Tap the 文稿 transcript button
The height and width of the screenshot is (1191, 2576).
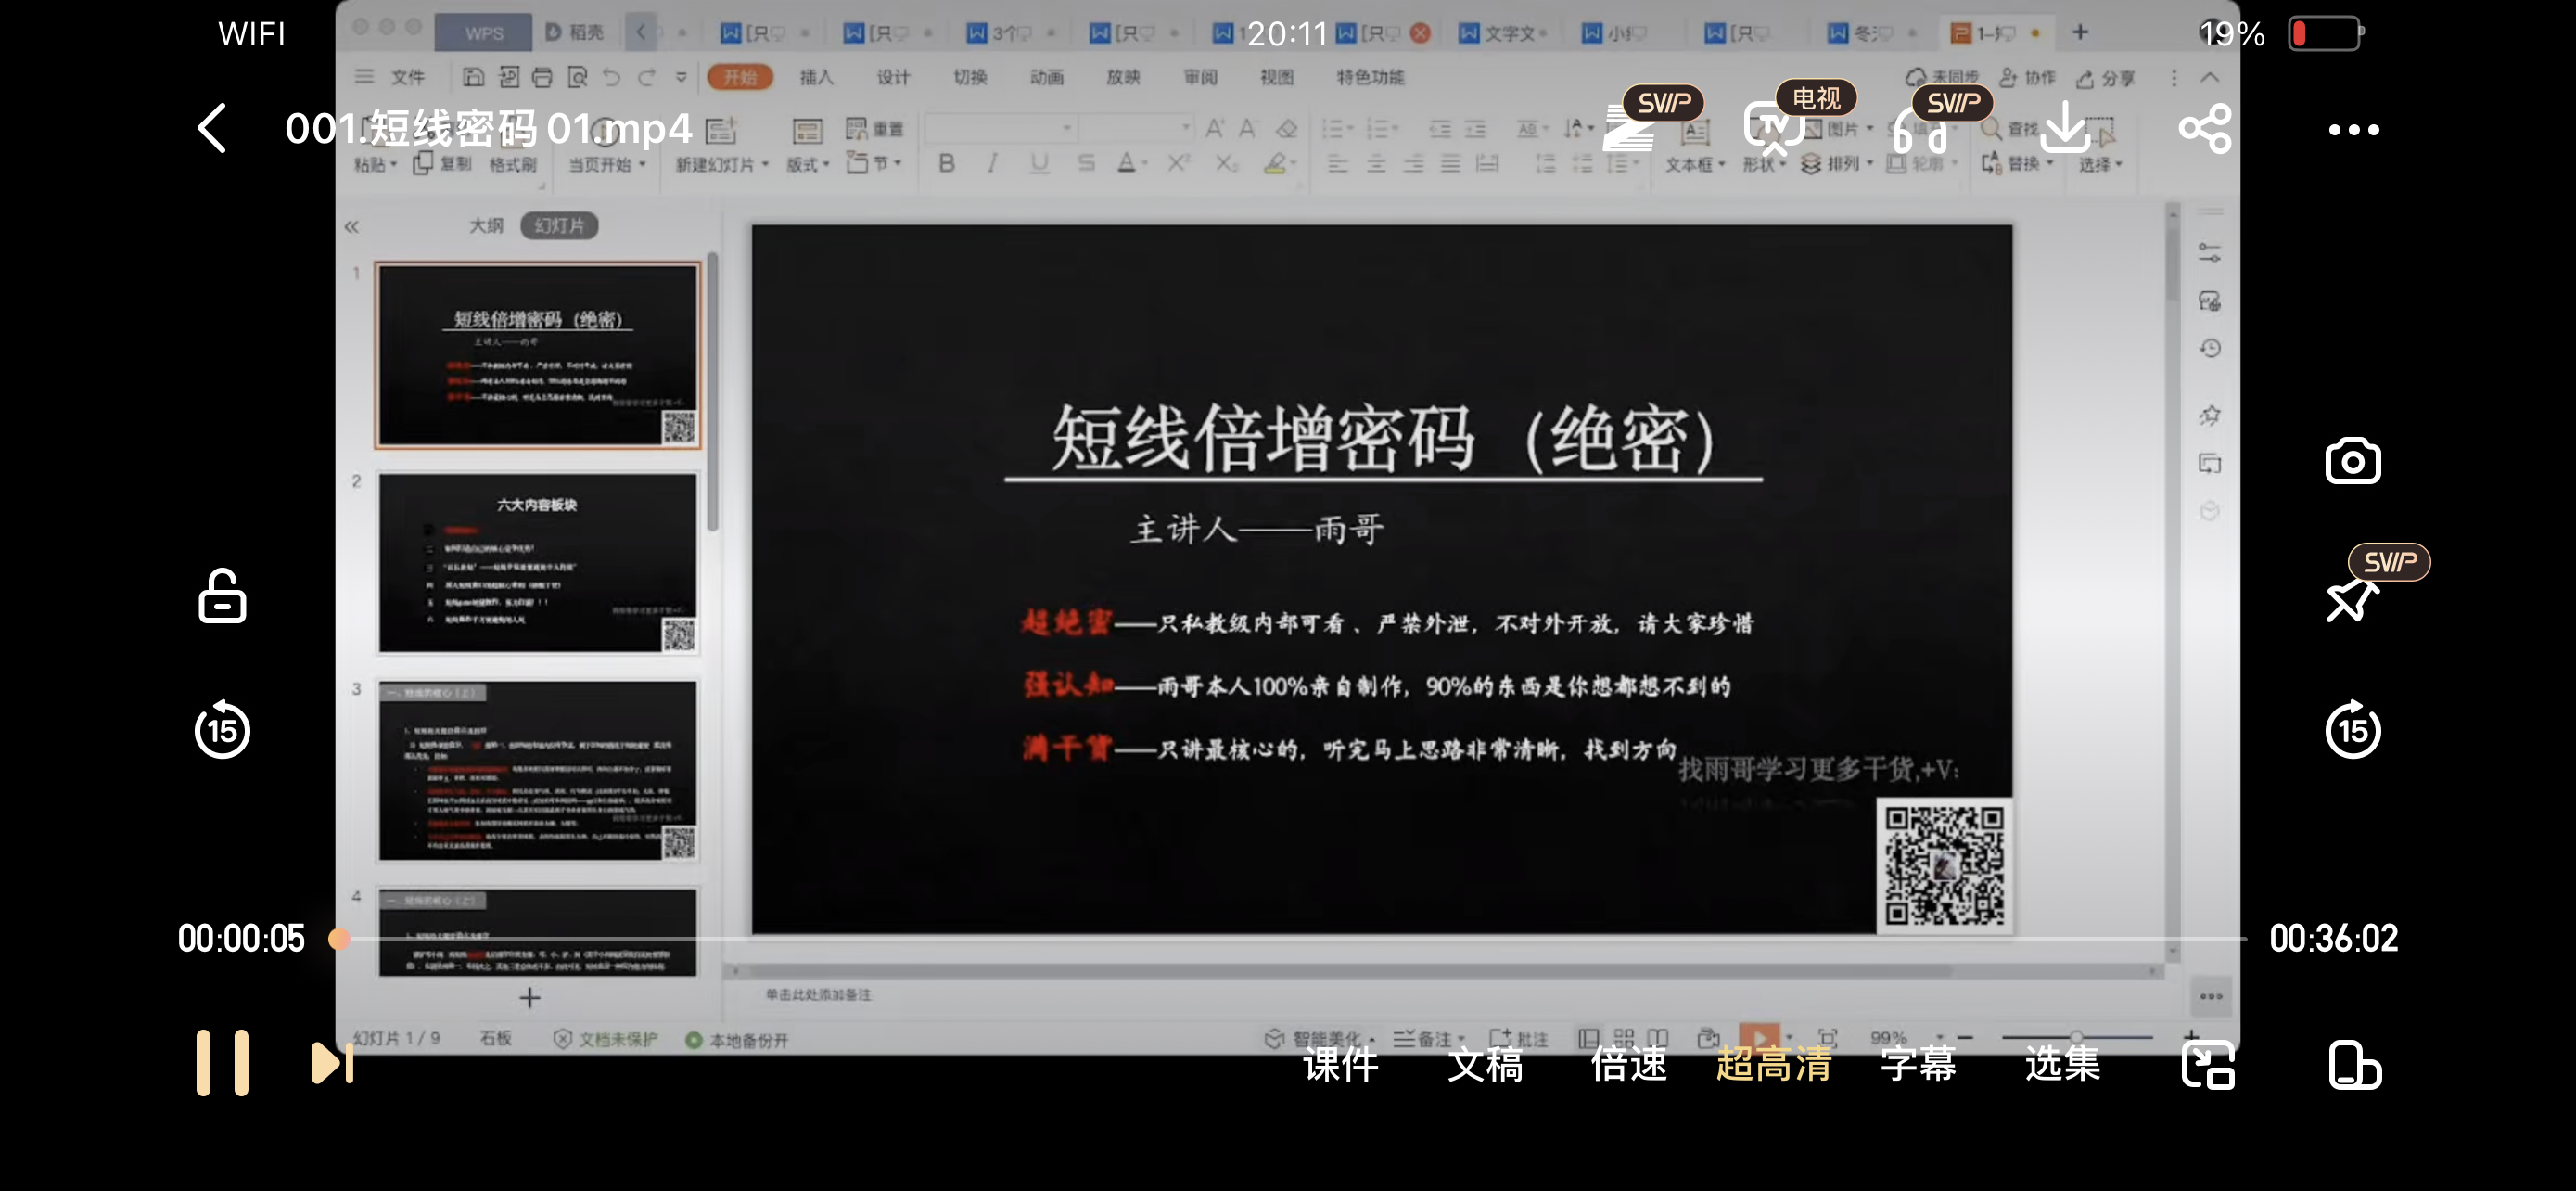tap(1485, 1063)
